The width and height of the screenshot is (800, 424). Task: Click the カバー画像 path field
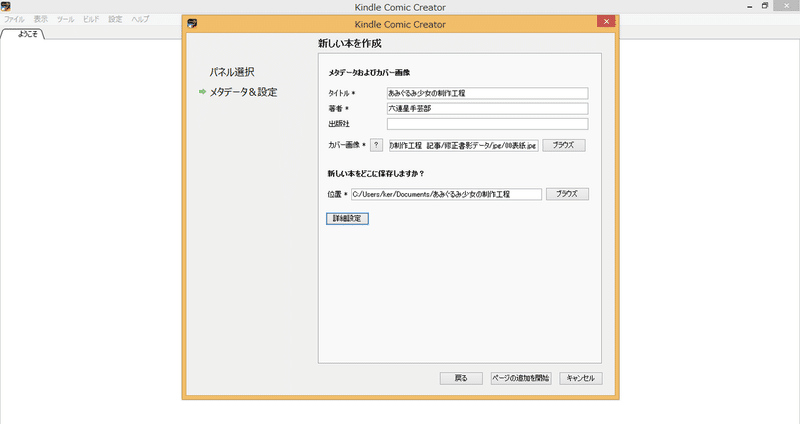[463, 145]
